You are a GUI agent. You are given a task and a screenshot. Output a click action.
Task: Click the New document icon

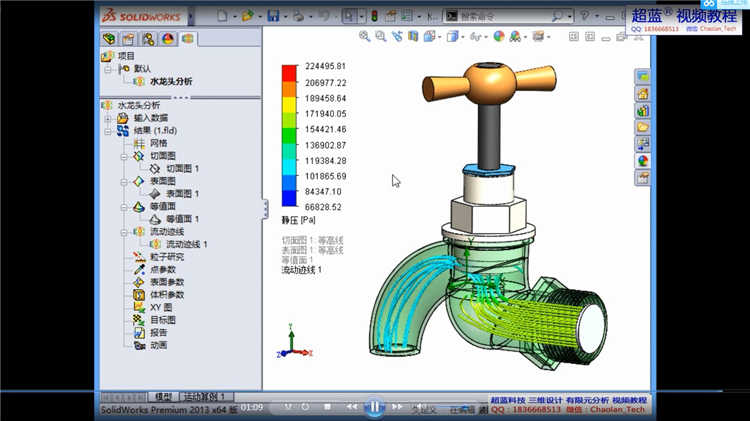pos(222,16)
